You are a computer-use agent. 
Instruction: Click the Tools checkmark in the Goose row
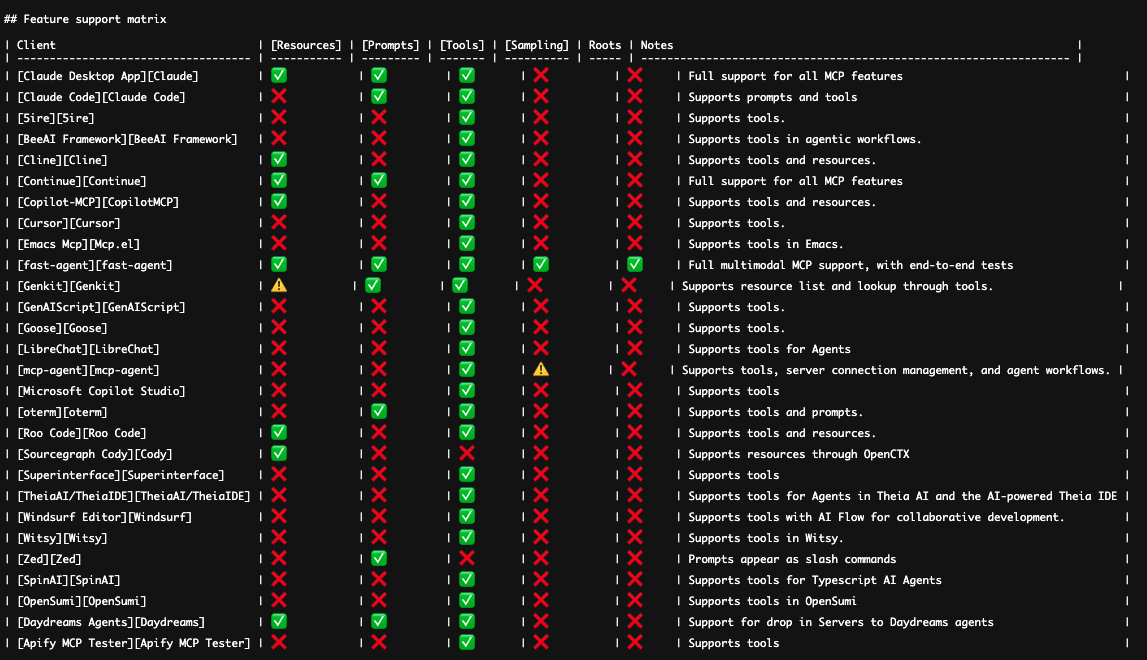(467, 327)
